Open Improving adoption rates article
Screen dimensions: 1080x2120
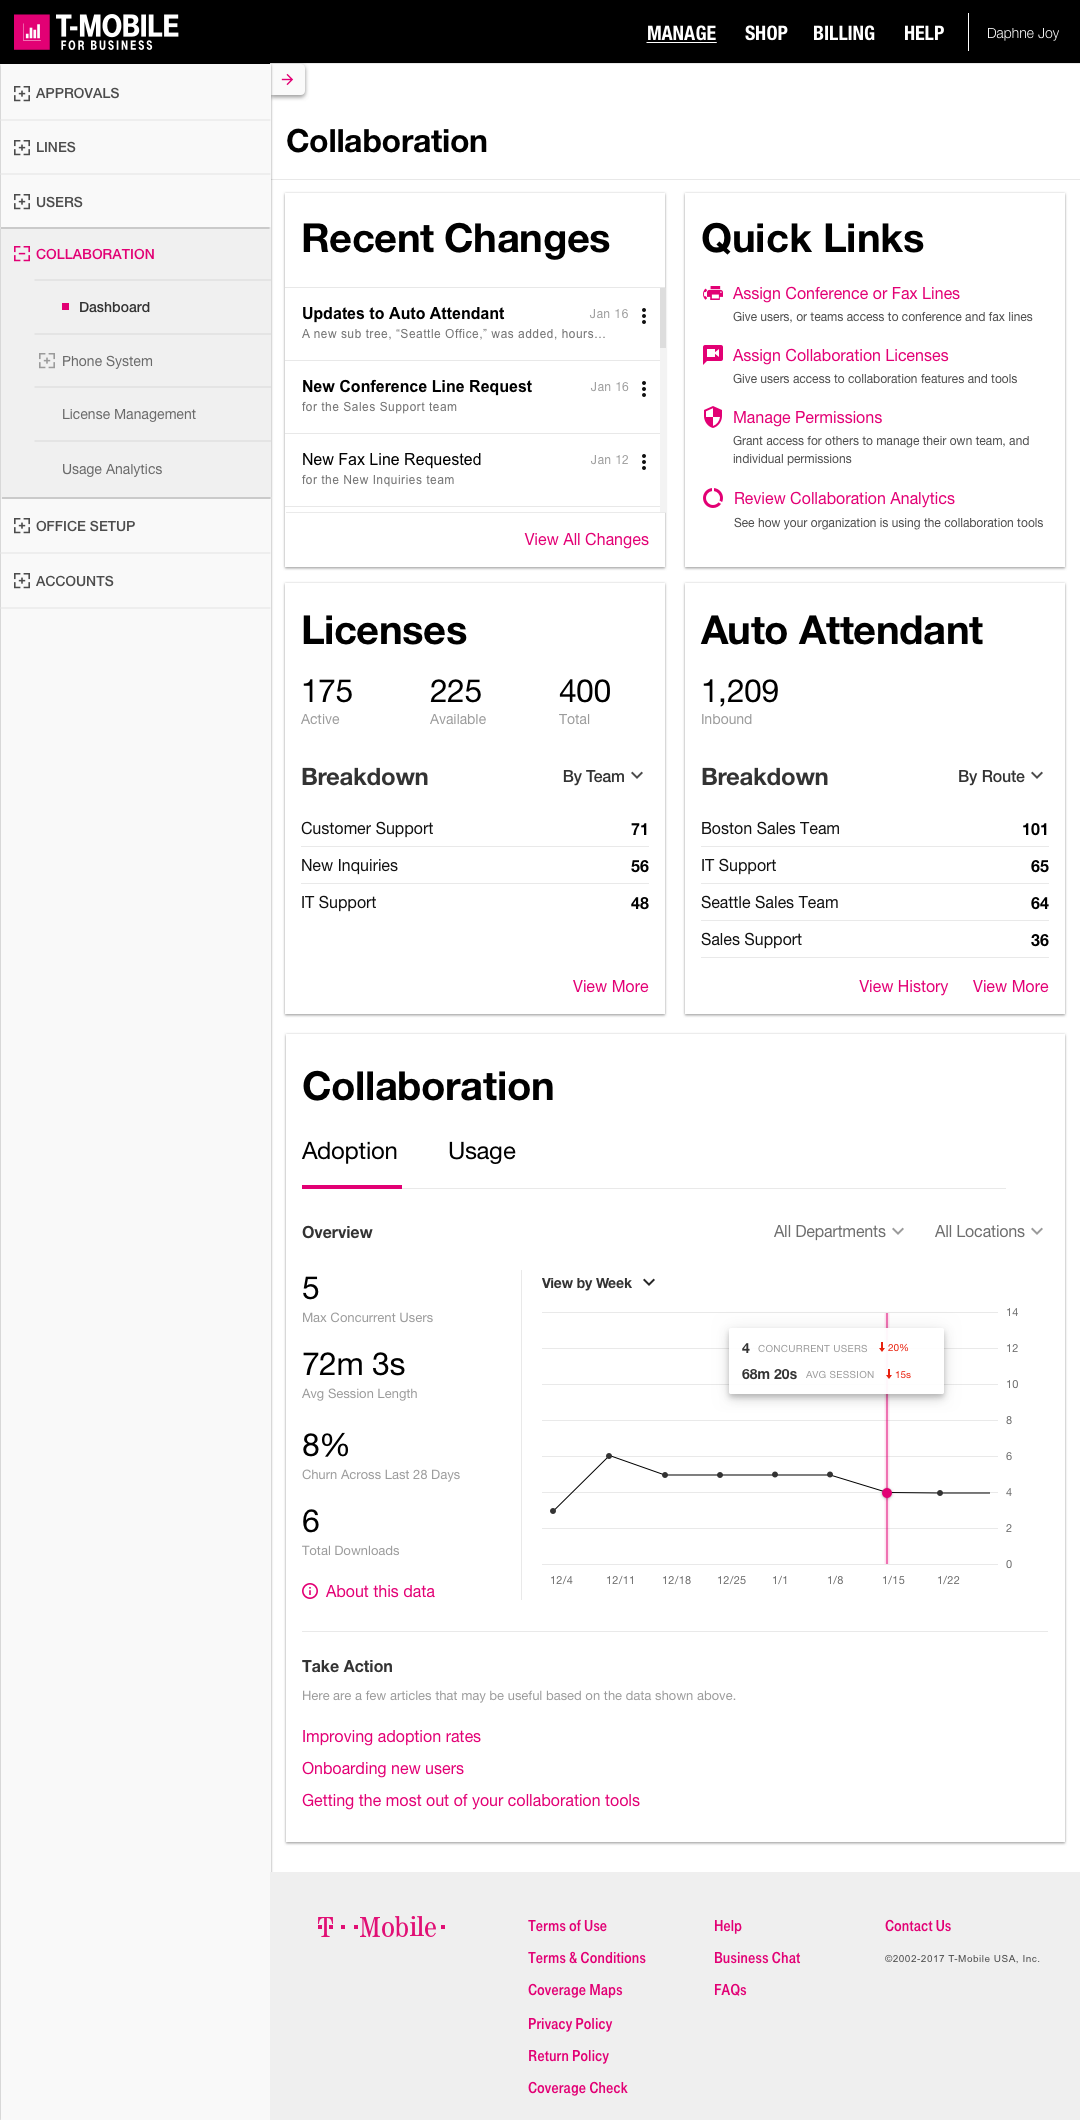(391, 1736)
